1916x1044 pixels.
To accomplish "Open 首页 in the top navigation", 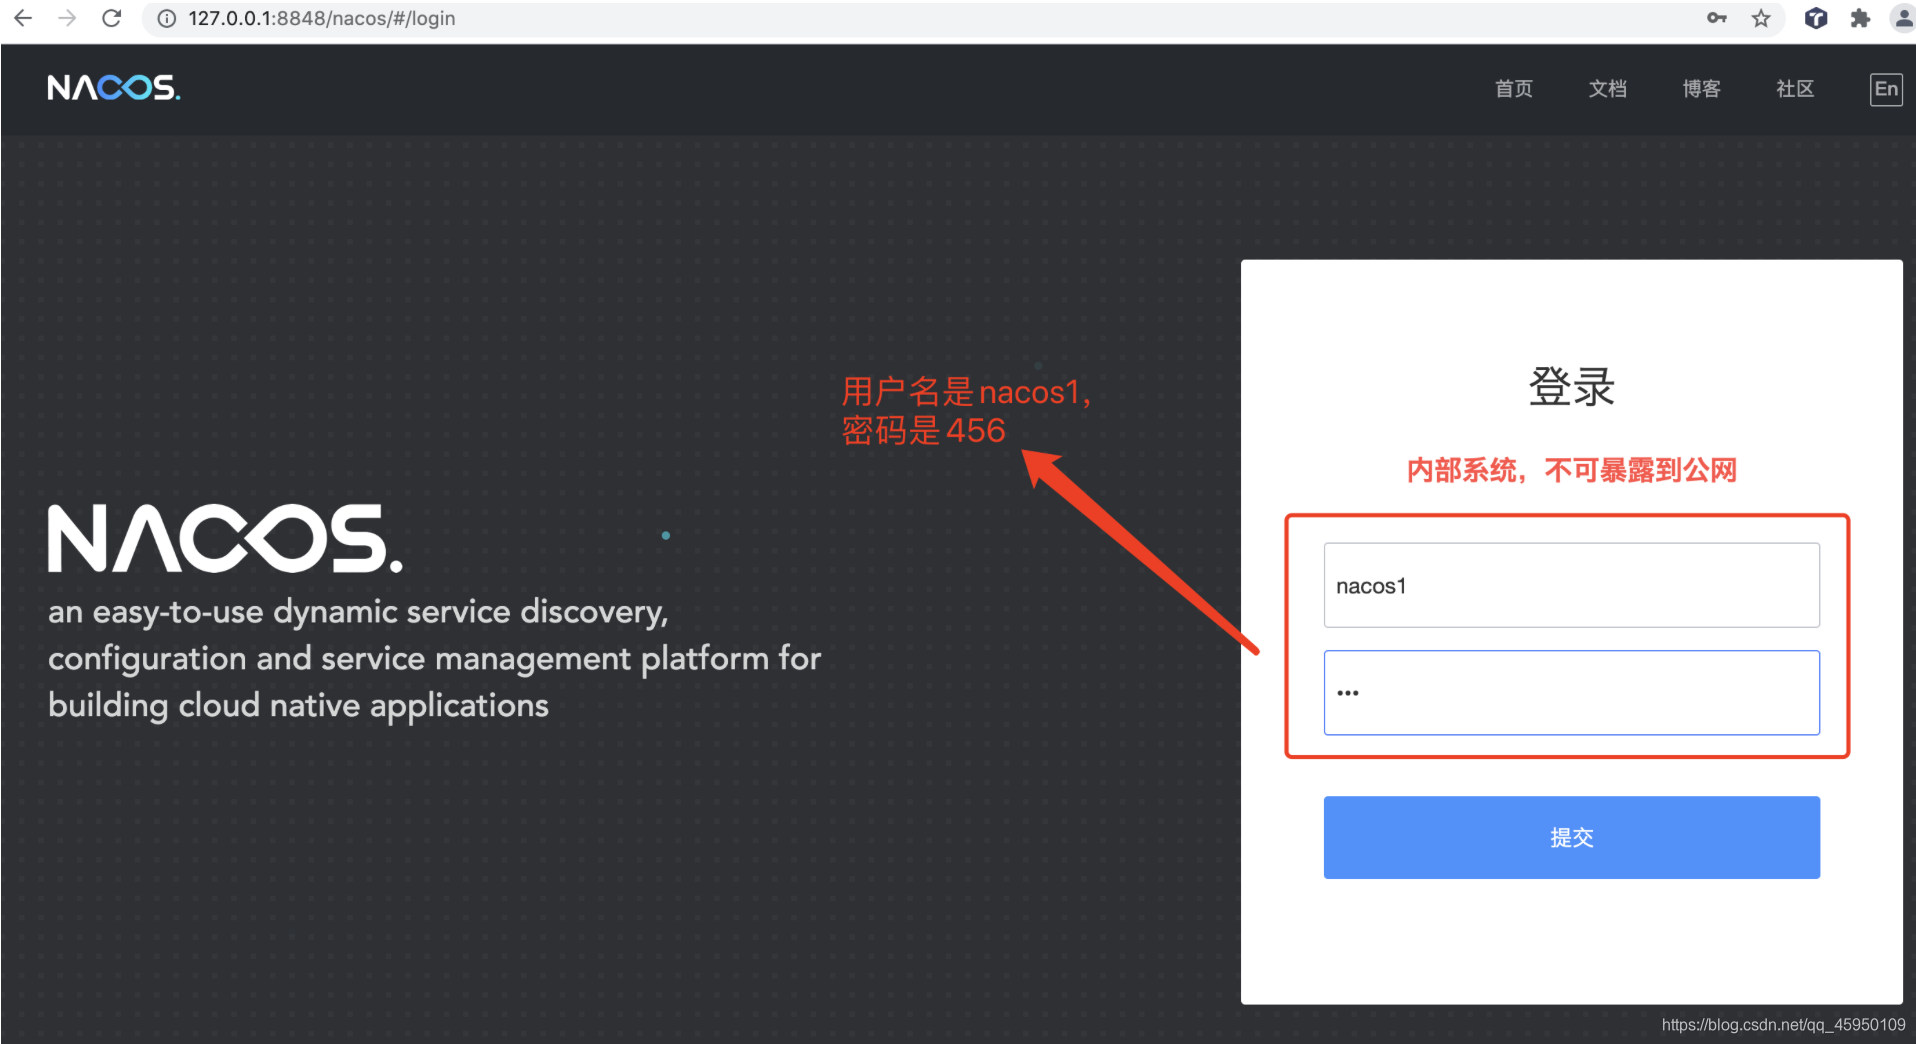I will (1513, 89).
